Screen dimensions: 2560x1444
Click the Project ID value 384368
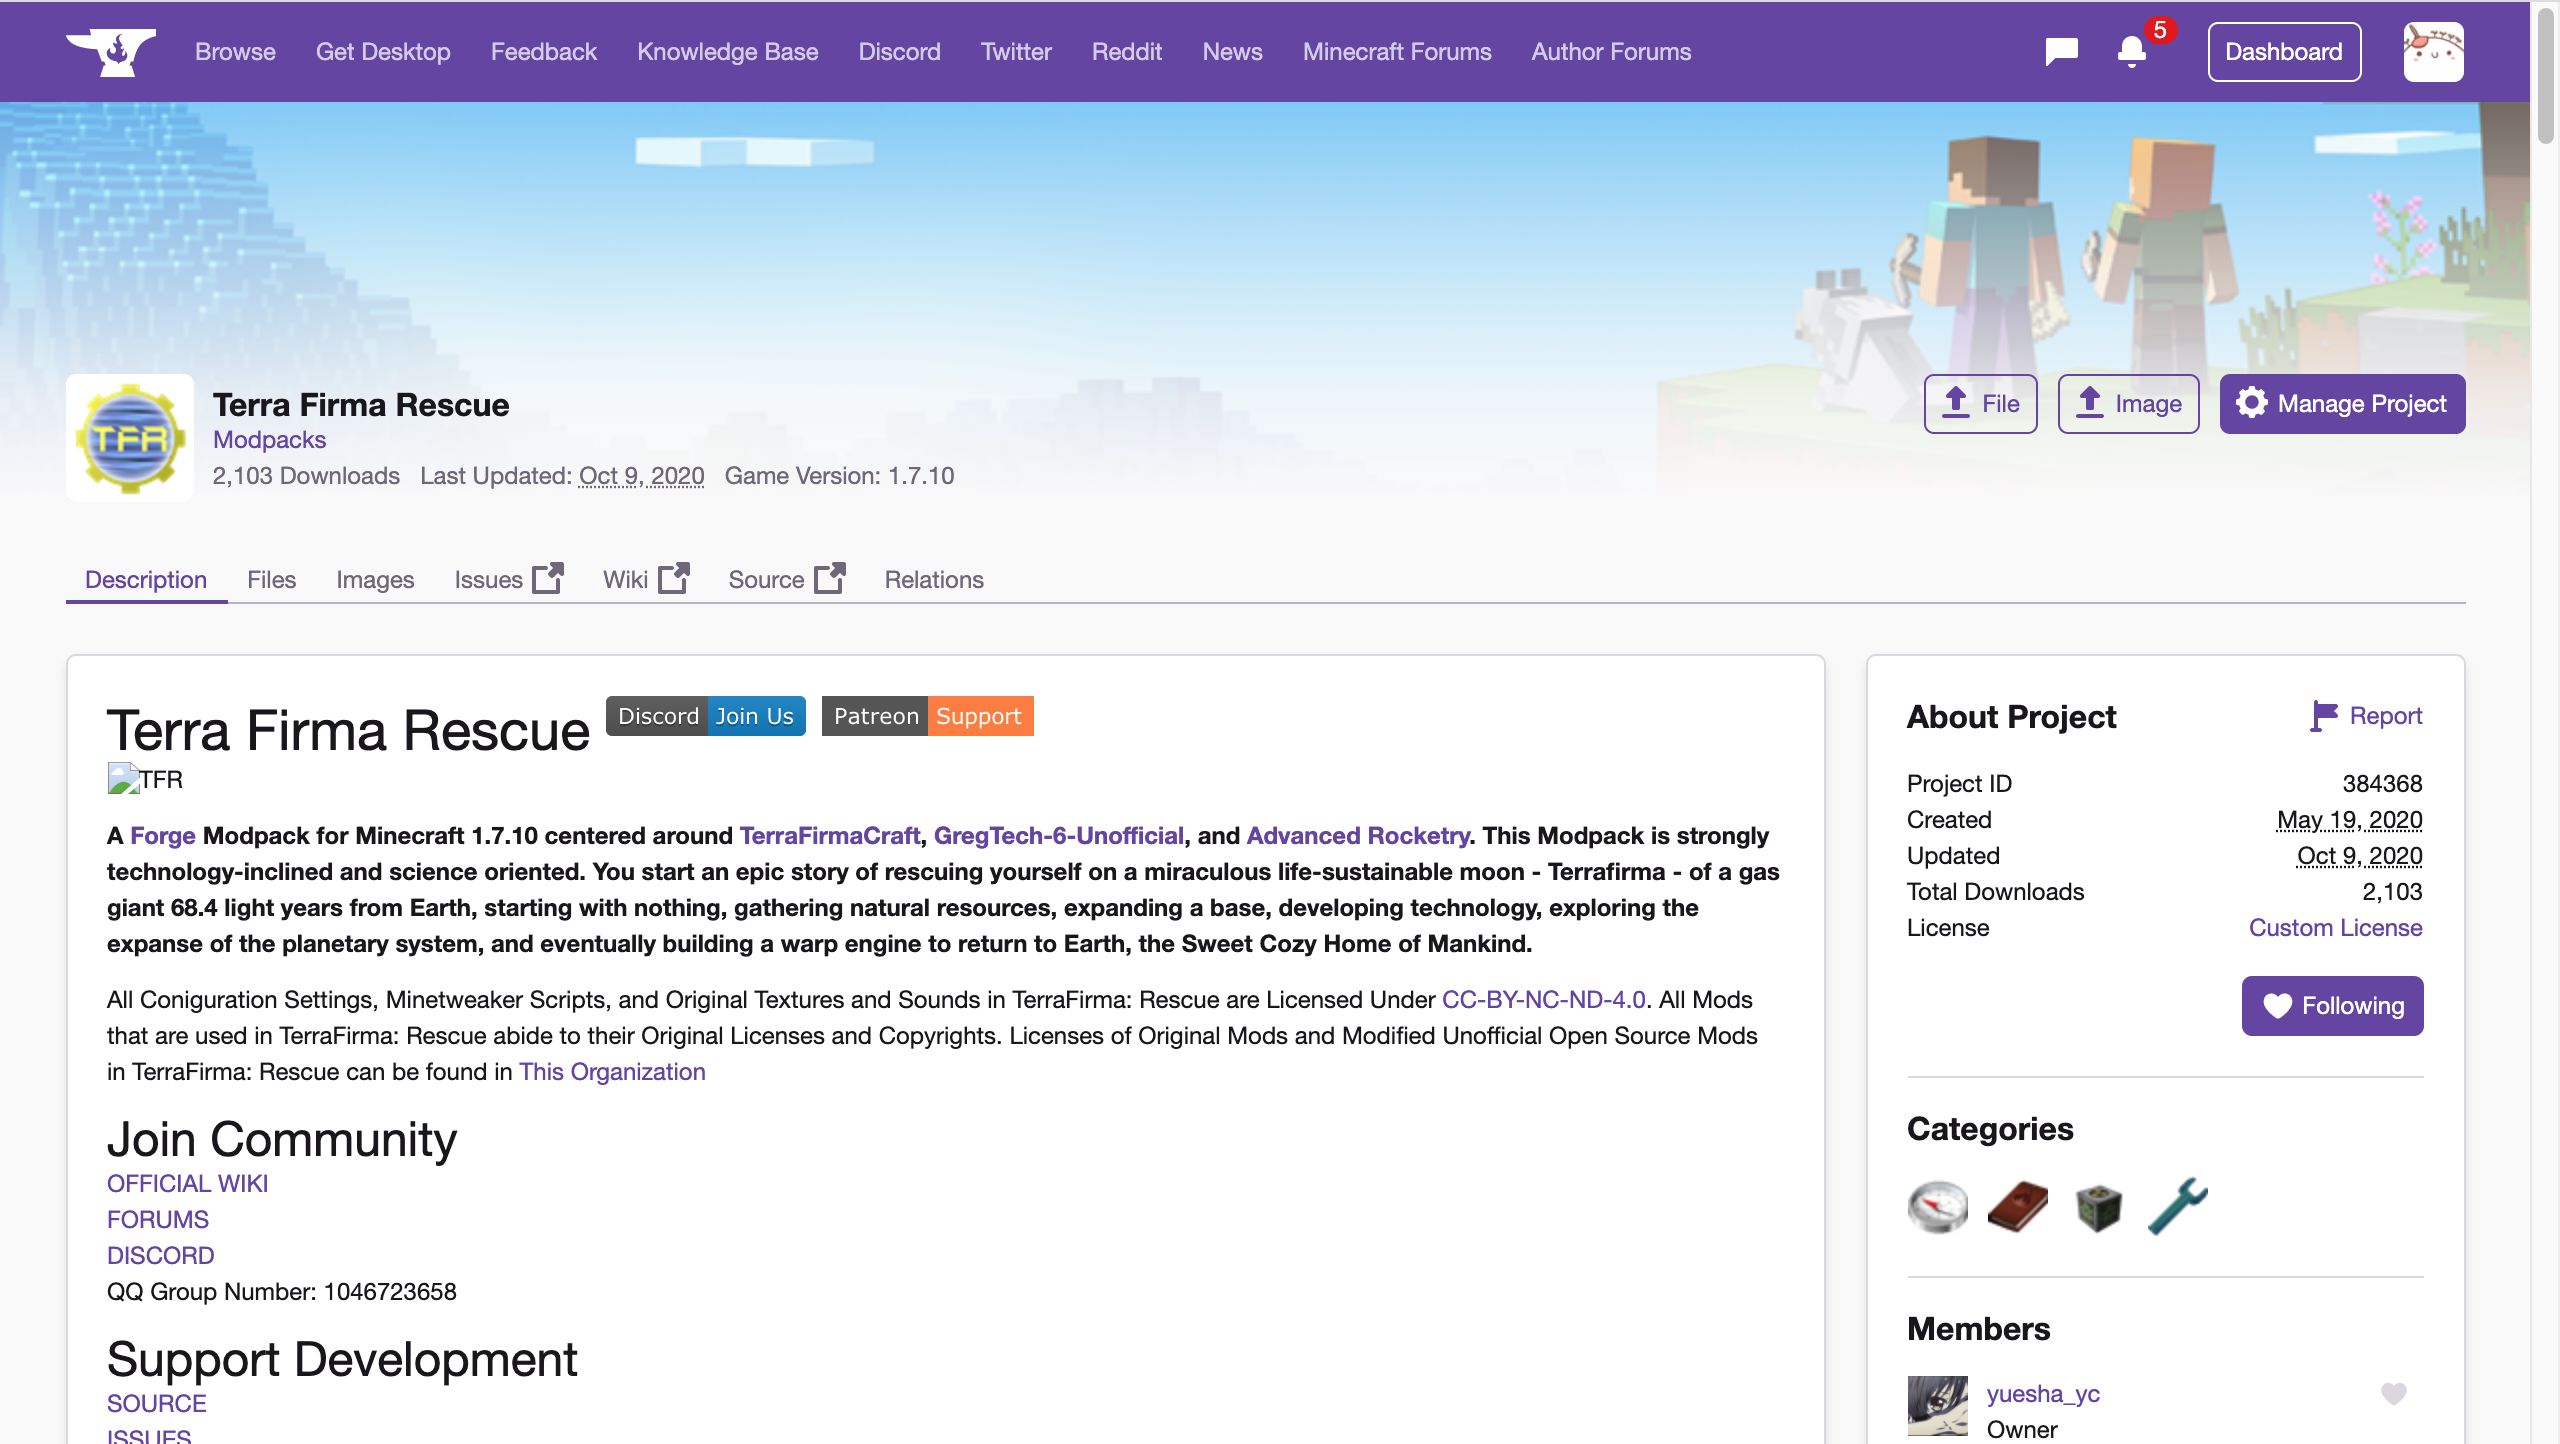click(x=2382, y=784)
